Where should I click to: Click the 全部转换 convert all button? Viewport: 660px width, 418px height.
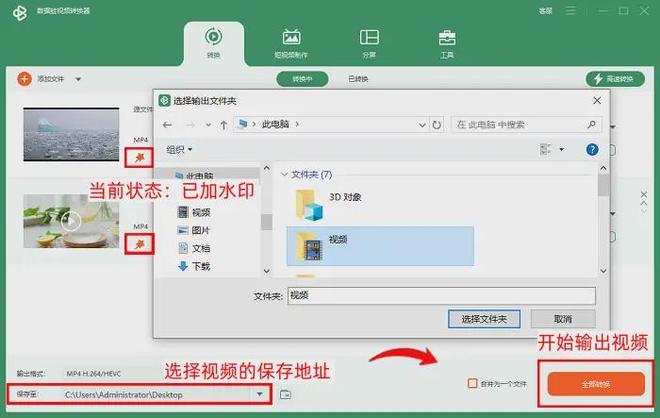[x=595, y=384]
